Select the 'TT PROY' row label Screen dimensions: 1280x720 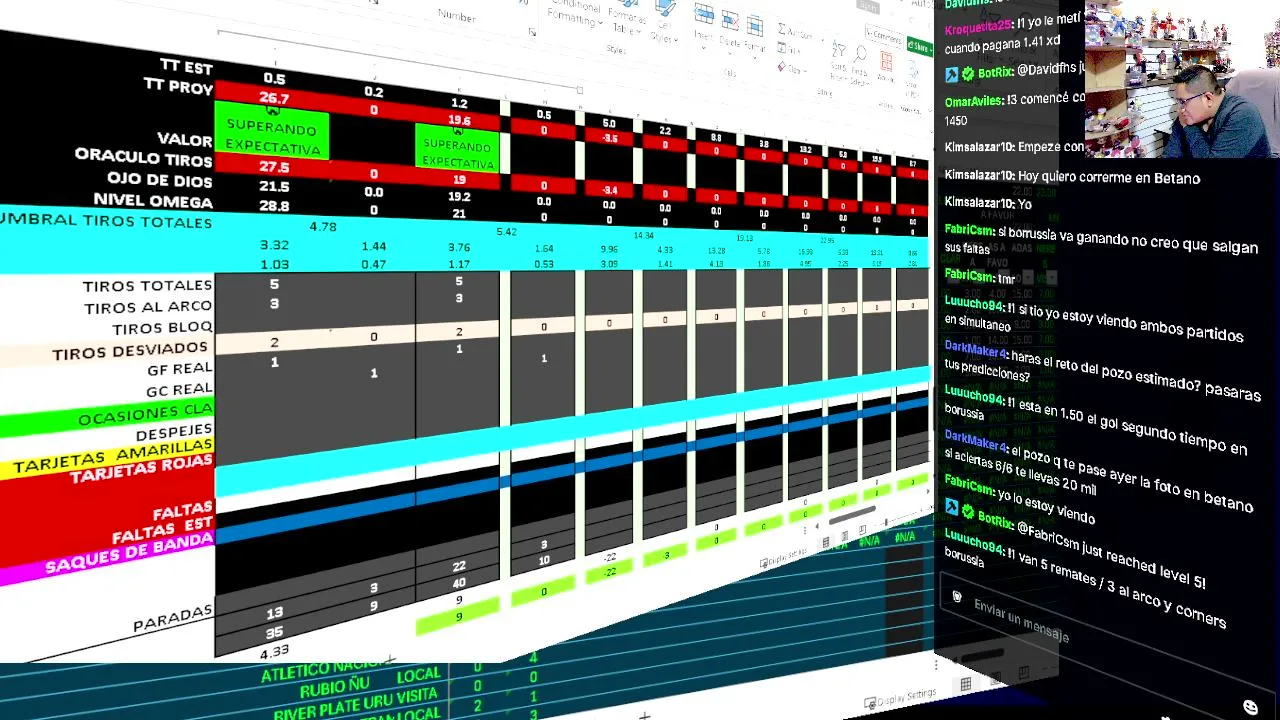[x=178, y=87]
